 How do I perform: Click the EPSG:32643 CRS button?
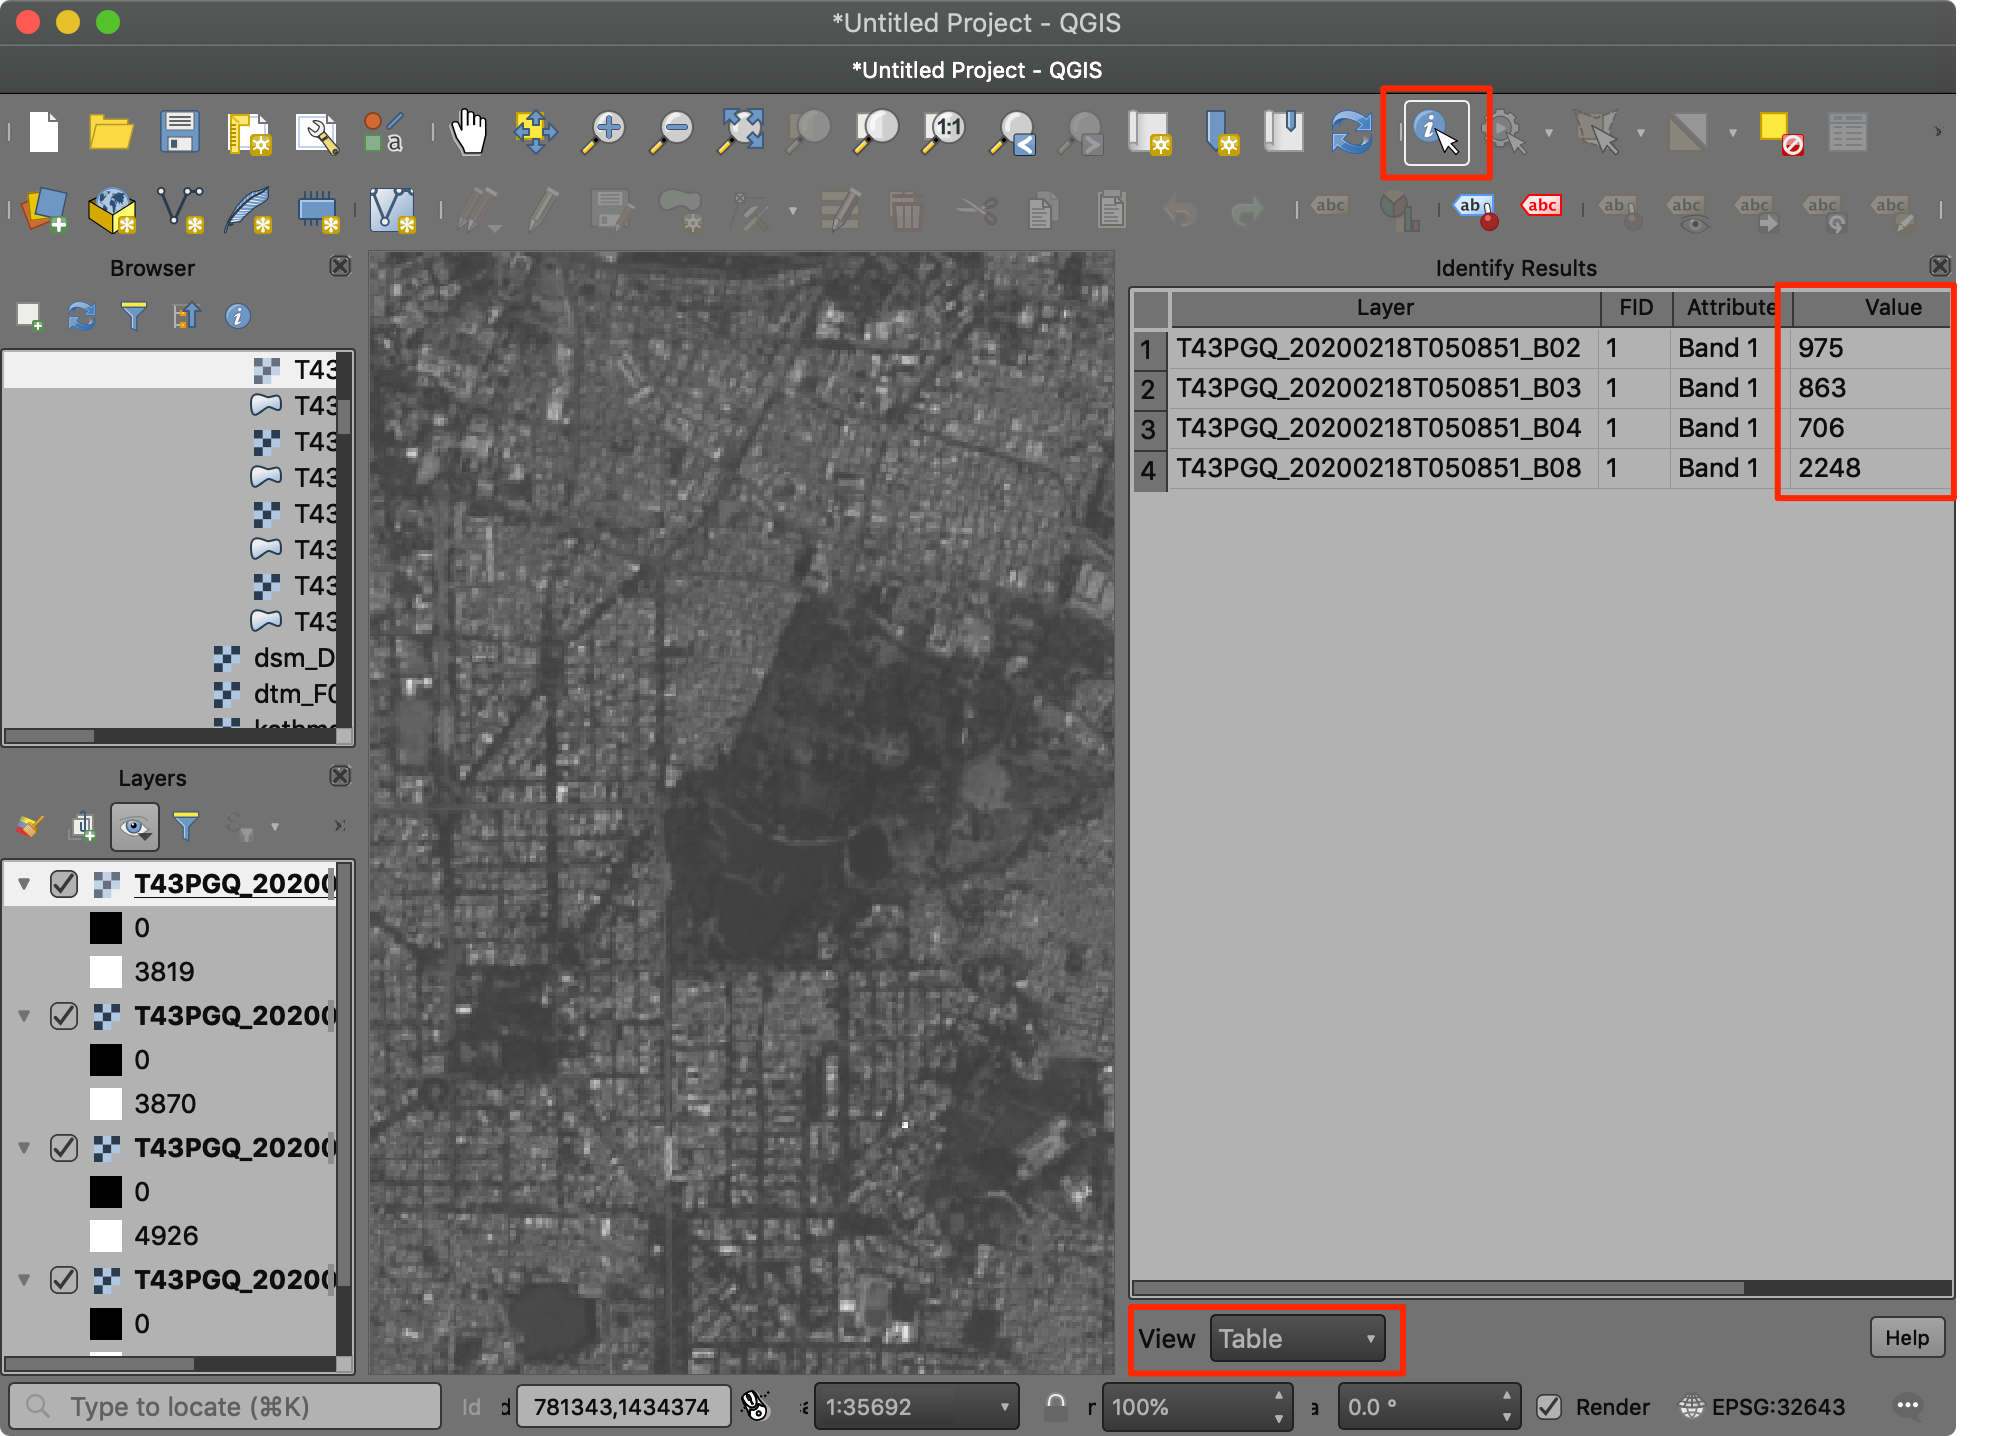click(1764, 1407)
